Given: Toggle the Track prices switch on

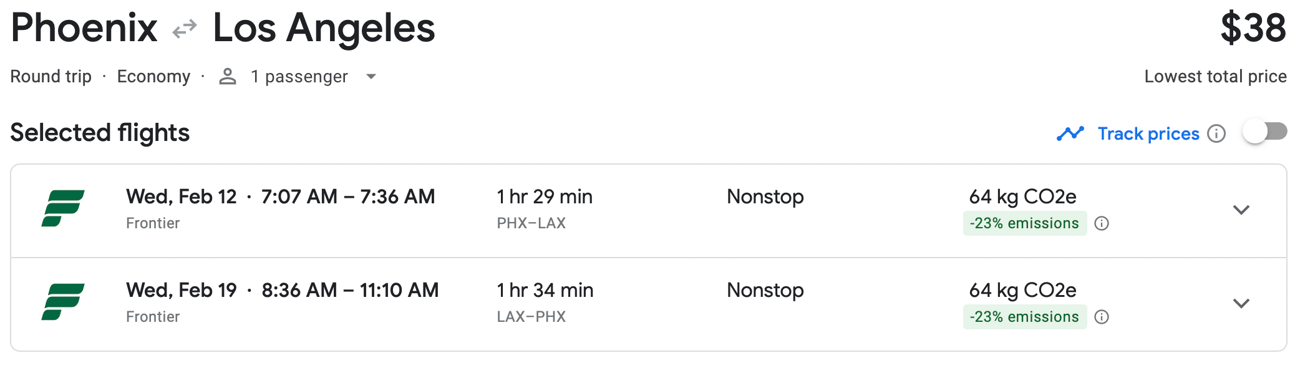Looking at the screenshot, I should (x=1265, y=132).
